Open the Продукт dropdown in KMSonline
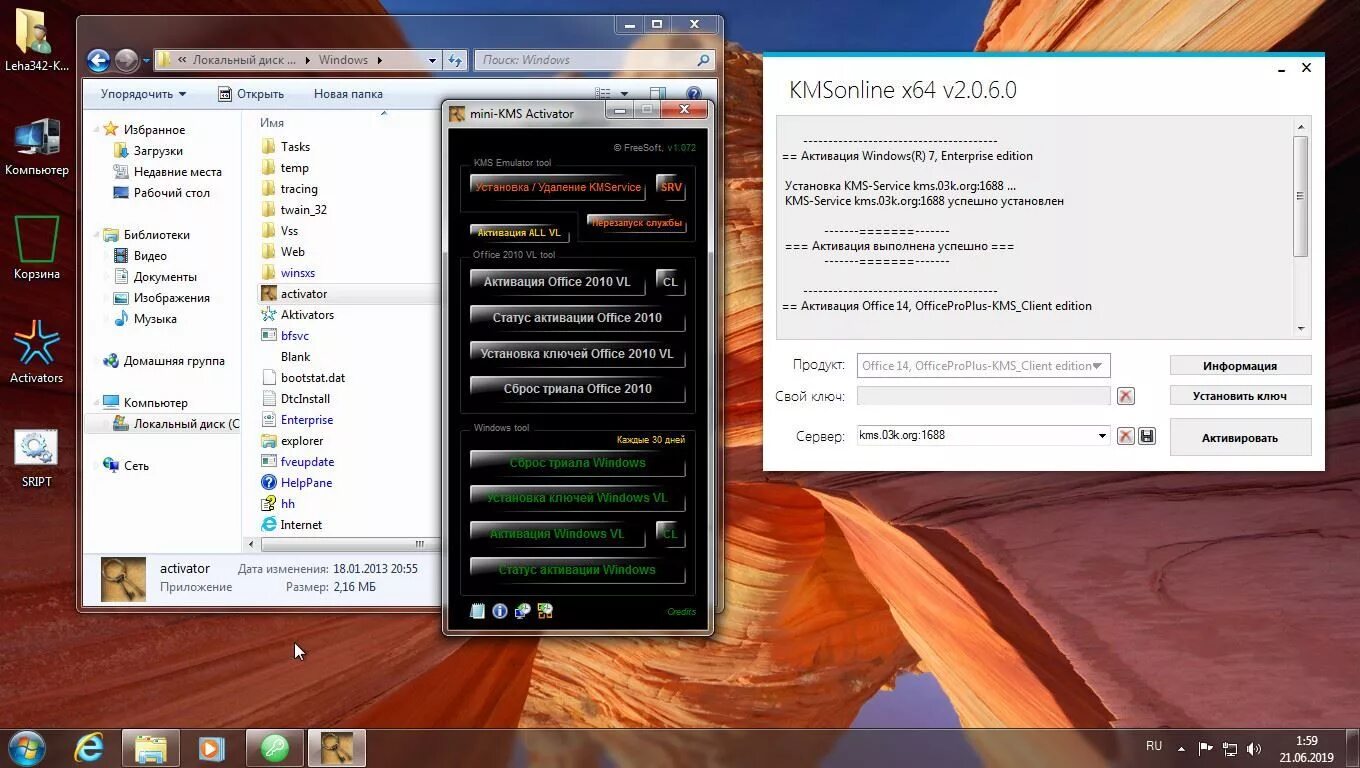Image resolution: width=1360 pixels, height=768 pixels. point(1098,366)
